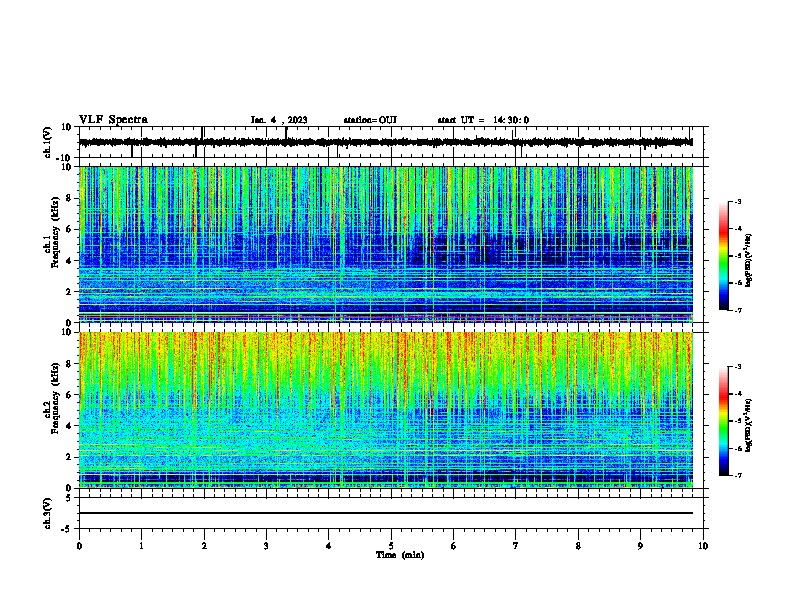Click the ch.3(V) flat line trace
The image size is (792, 612).
click(x=386, y=513)
